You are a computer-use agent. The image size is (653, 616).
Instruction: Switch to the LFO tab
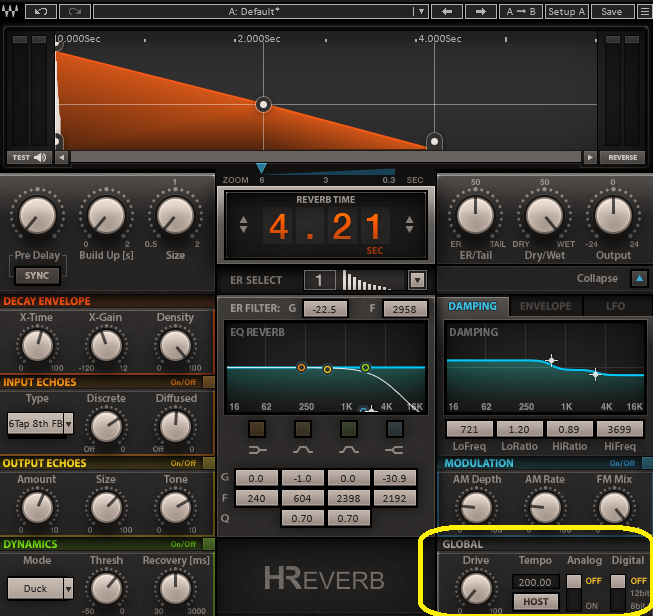click(616, 306)
